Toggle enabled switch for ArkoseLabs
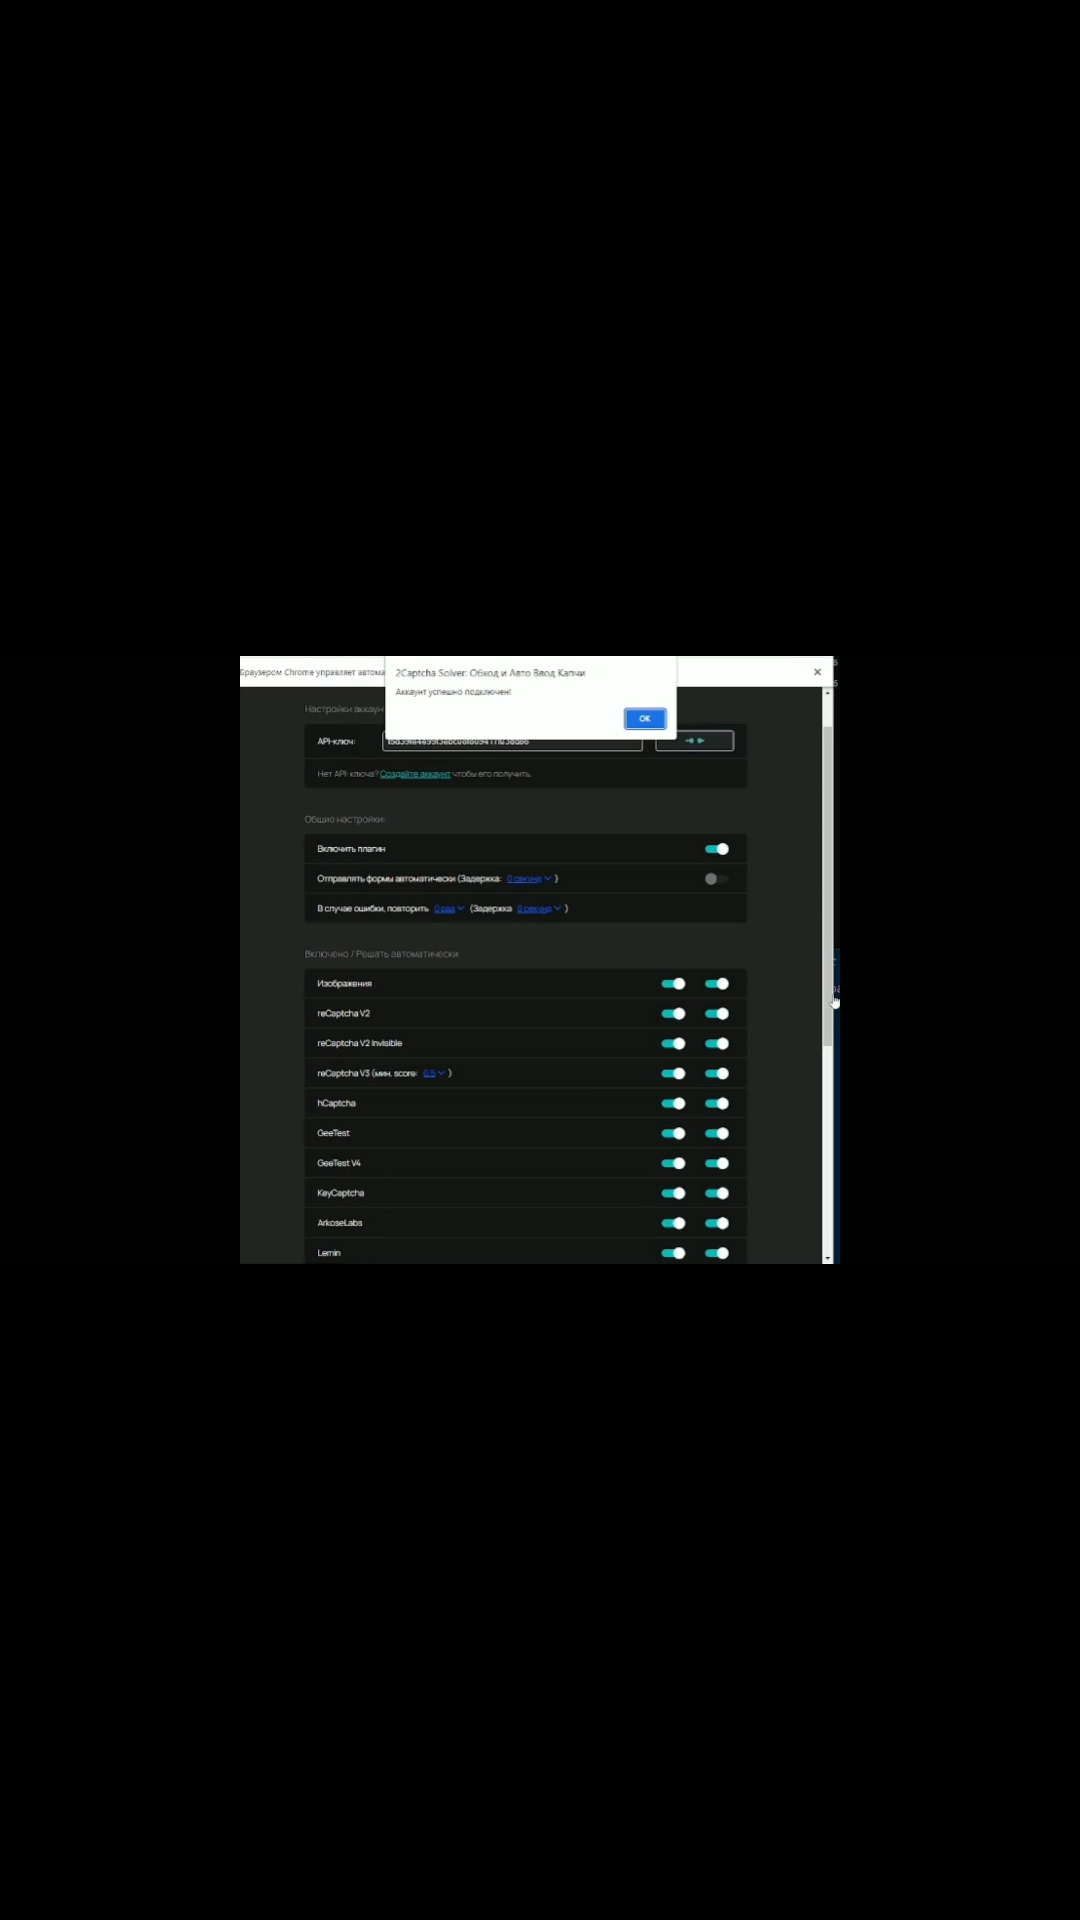The width and height of the screenshot is (1080, 1920). pos(674,1224)
